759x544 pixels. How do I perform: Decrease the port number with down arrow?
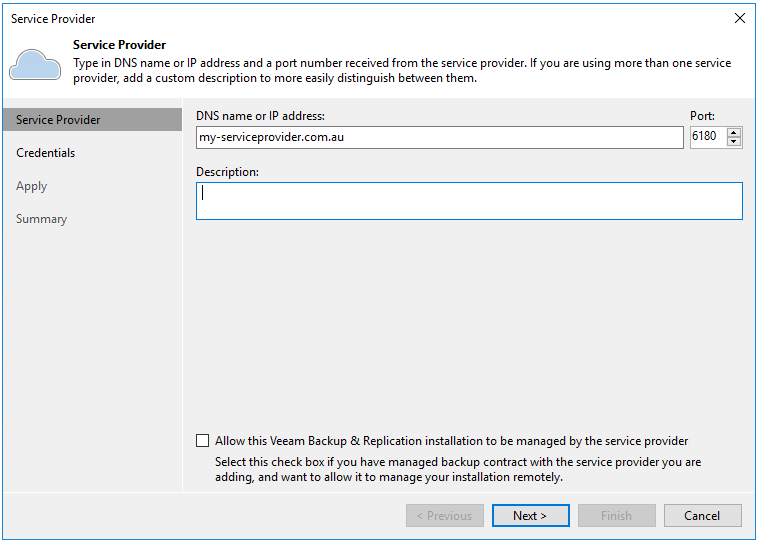coord(734,142)
